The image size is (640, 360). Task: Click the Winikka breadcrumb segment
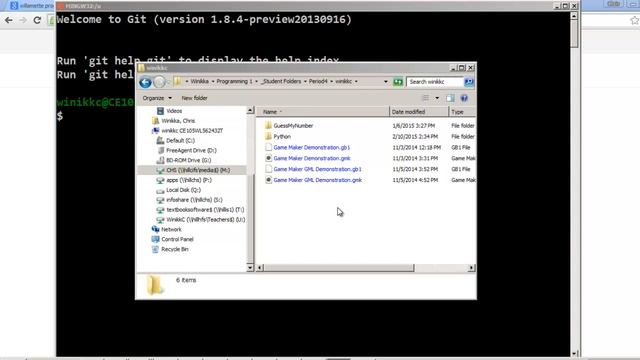coord(200,82)
